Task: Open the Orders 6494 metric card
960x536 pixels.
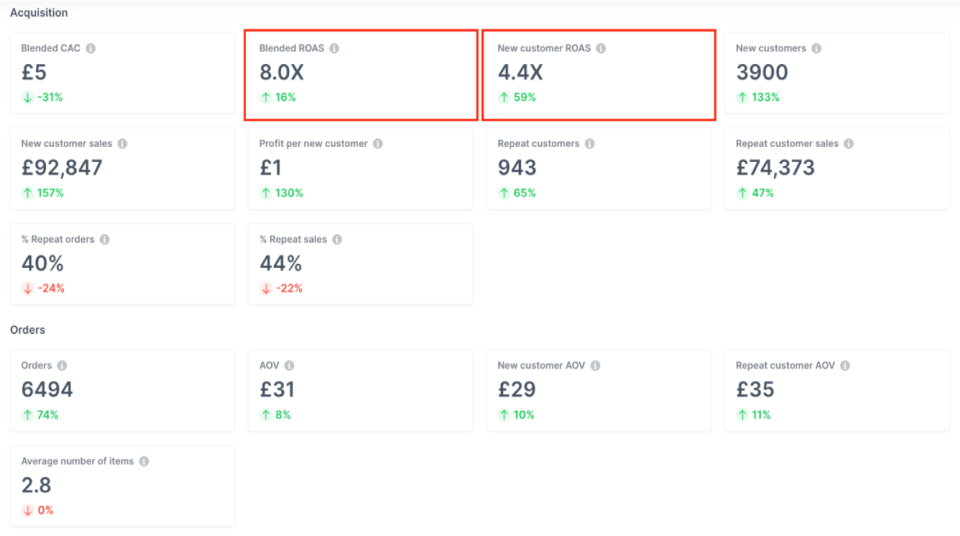Action: (x=122, y=391)
